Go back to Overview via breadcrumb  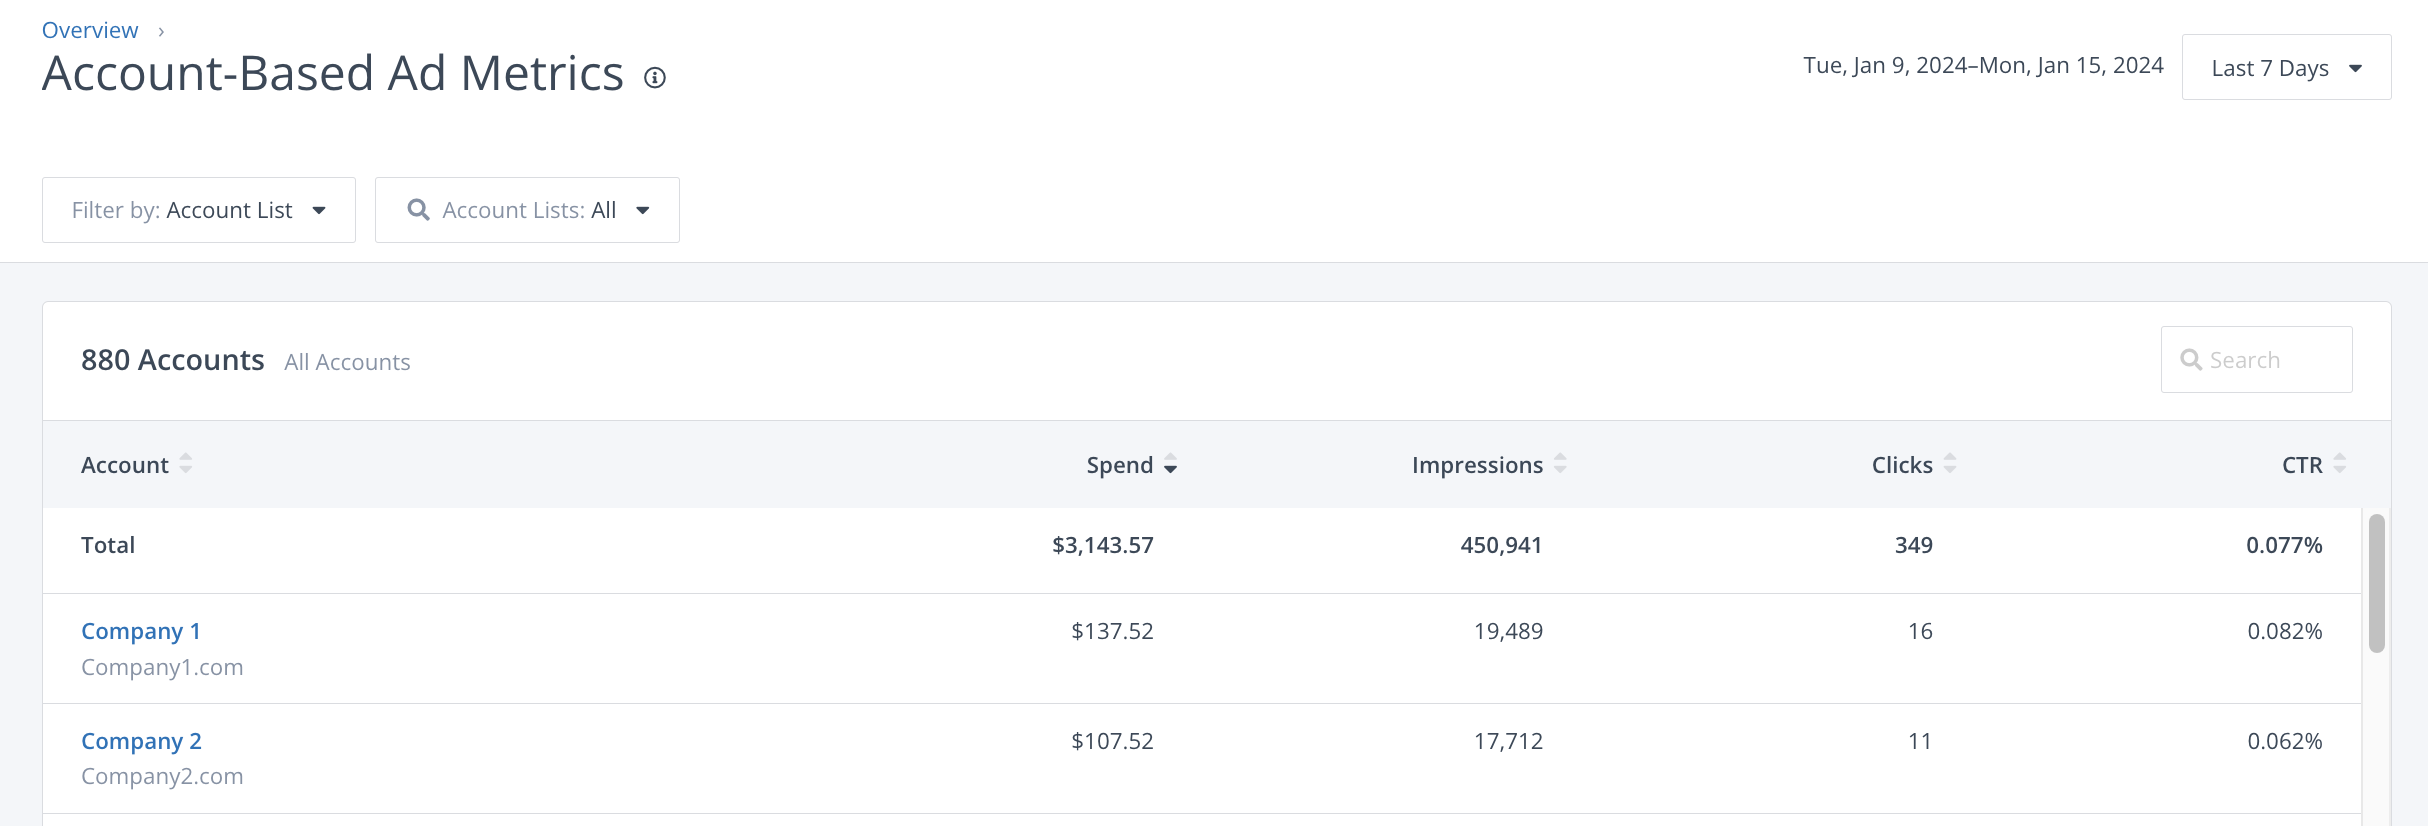pos(90,30)
